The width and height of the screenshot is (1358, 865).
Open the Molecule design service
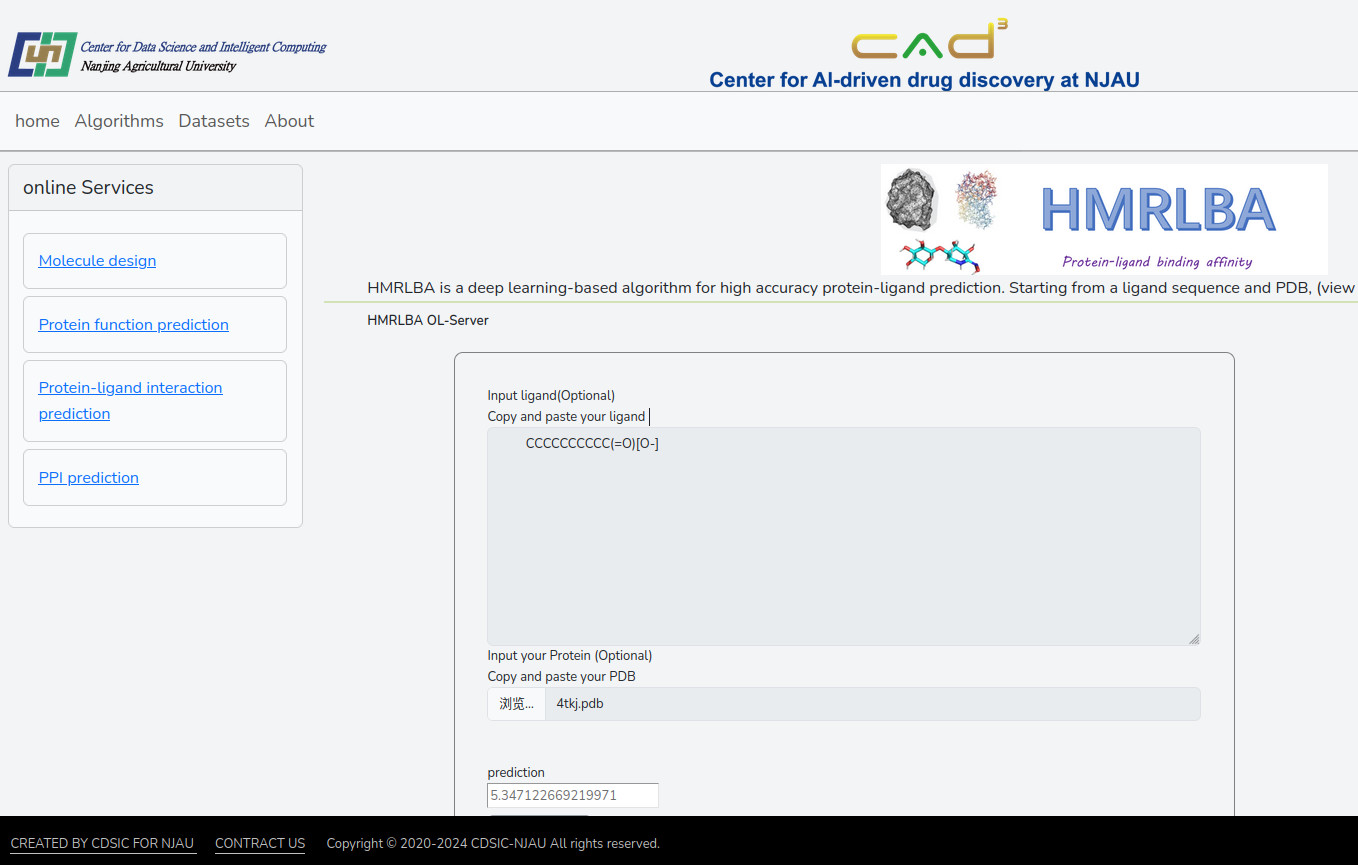(97, 261)
